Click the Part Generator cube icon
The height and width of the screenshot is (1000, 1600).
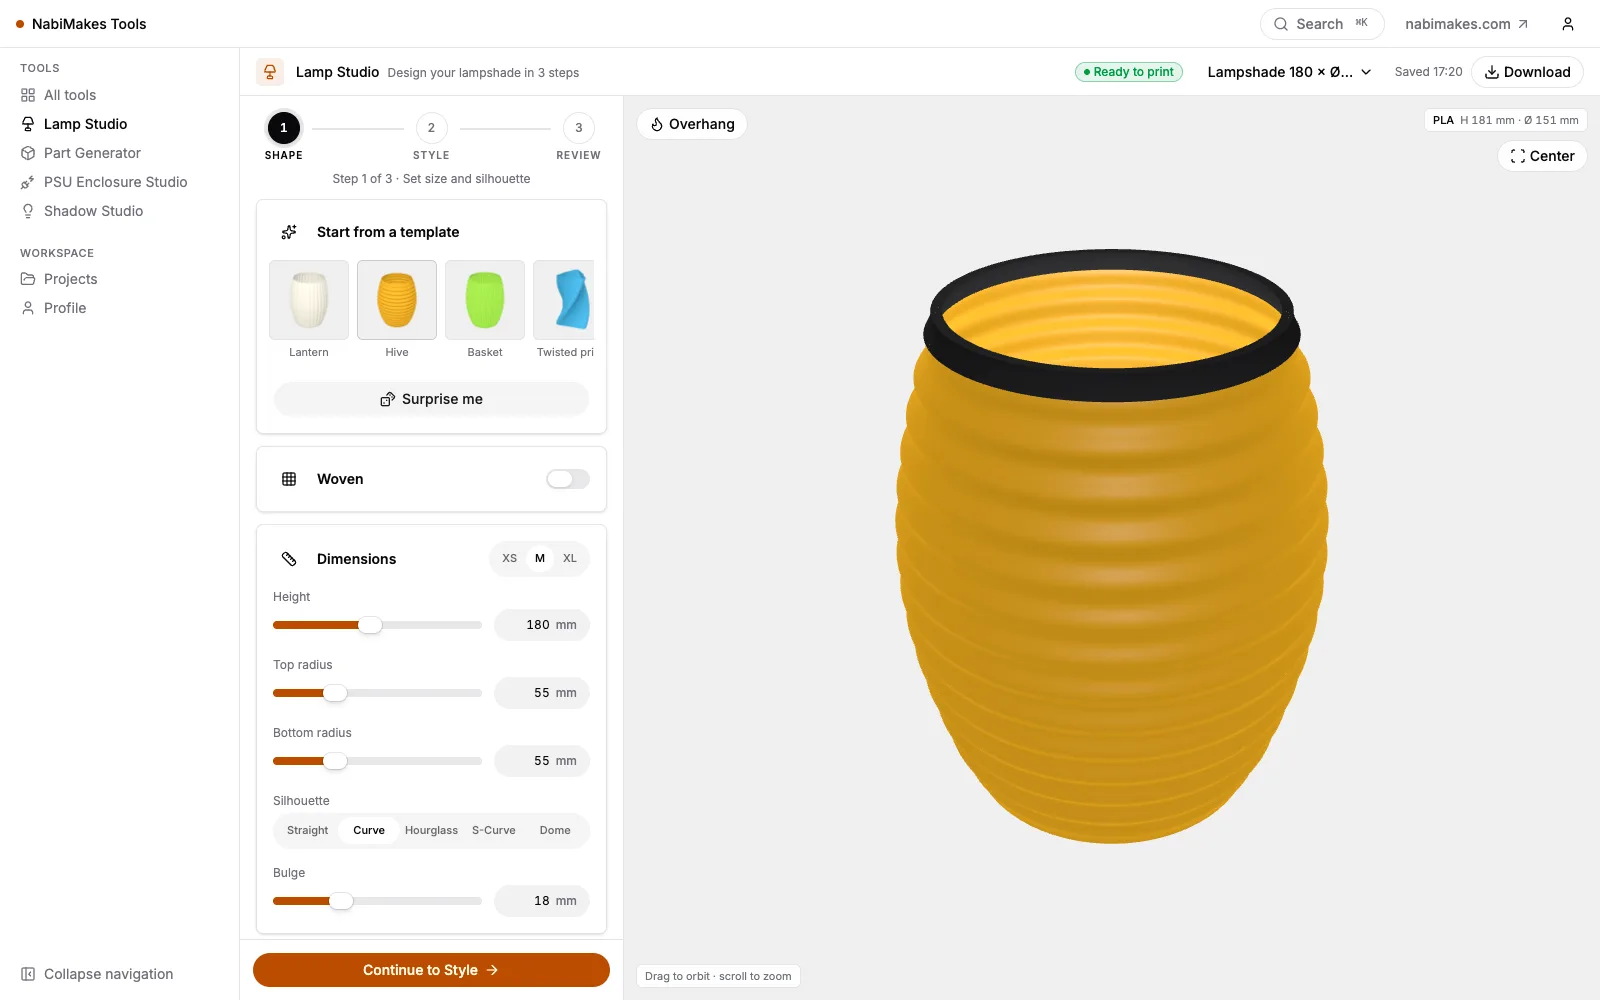click(28, 153)
